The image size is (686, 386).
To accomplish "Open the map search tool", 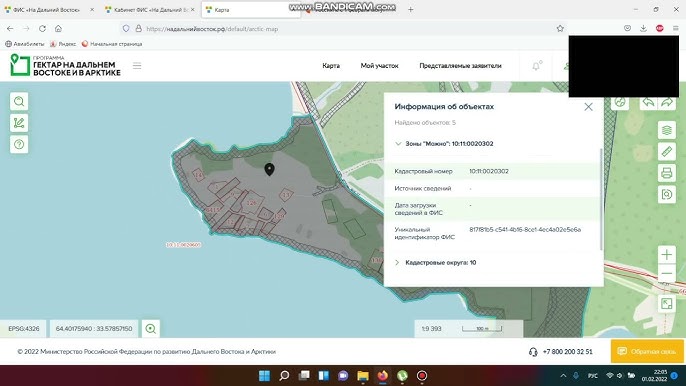I will point(19,102).
